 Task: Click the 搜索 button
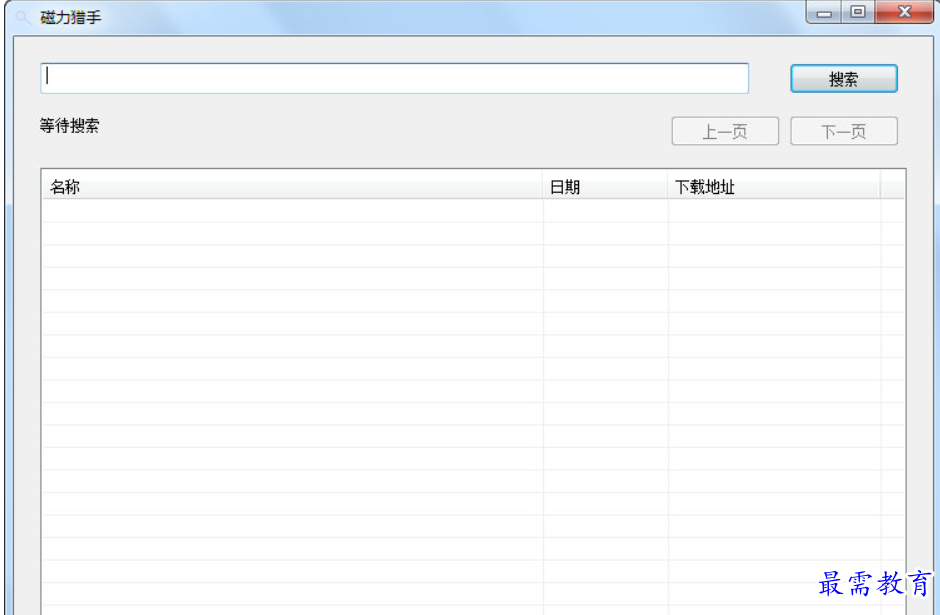(x=843, y=79)
